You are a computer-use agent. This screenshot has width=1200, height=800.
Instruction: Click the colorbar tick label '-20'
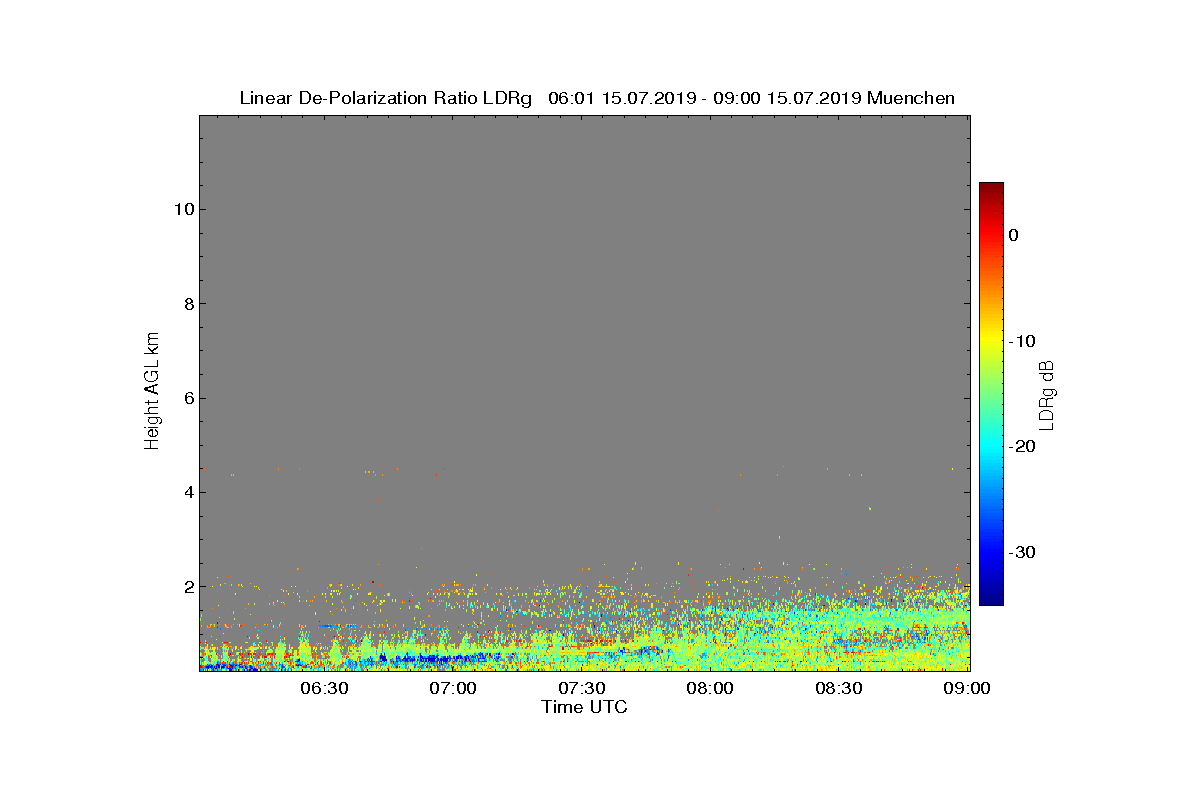(x=1021, y=447)
